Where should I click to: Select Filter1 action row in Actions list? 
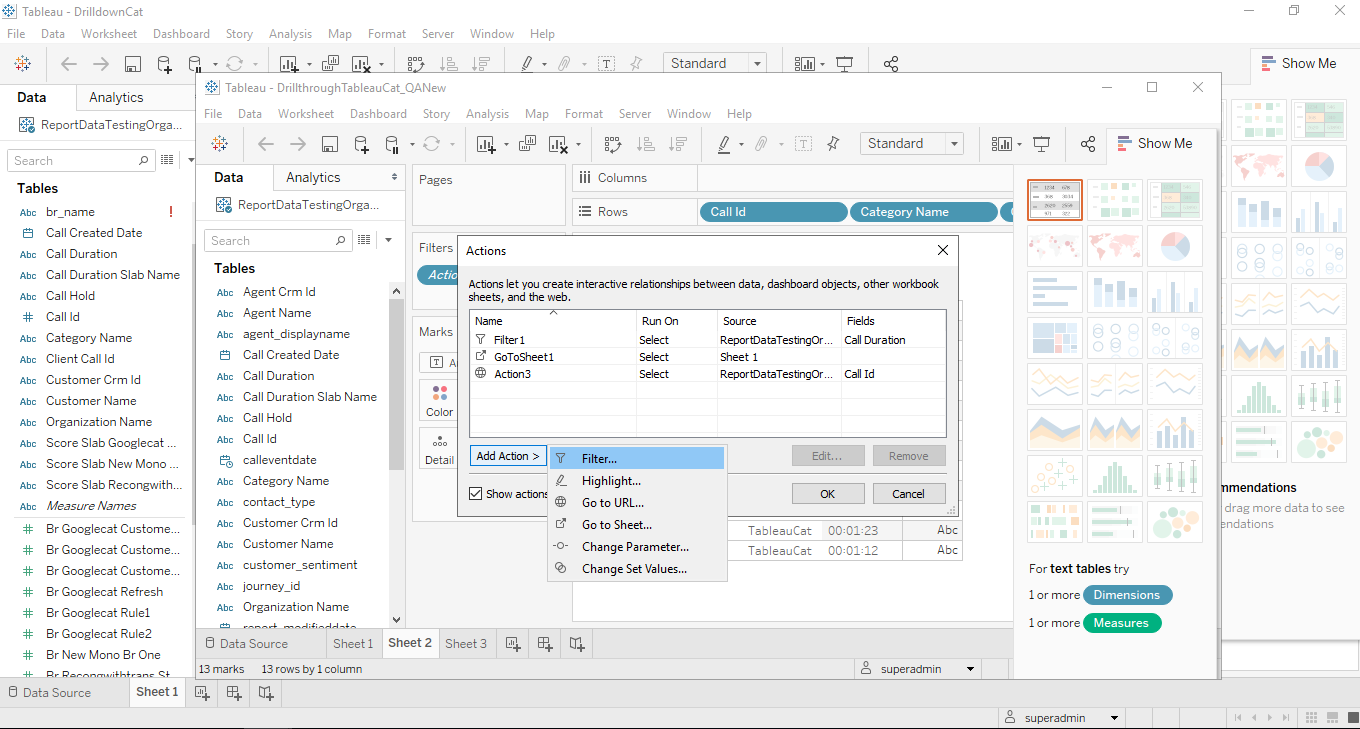click(x=708, y=340)
